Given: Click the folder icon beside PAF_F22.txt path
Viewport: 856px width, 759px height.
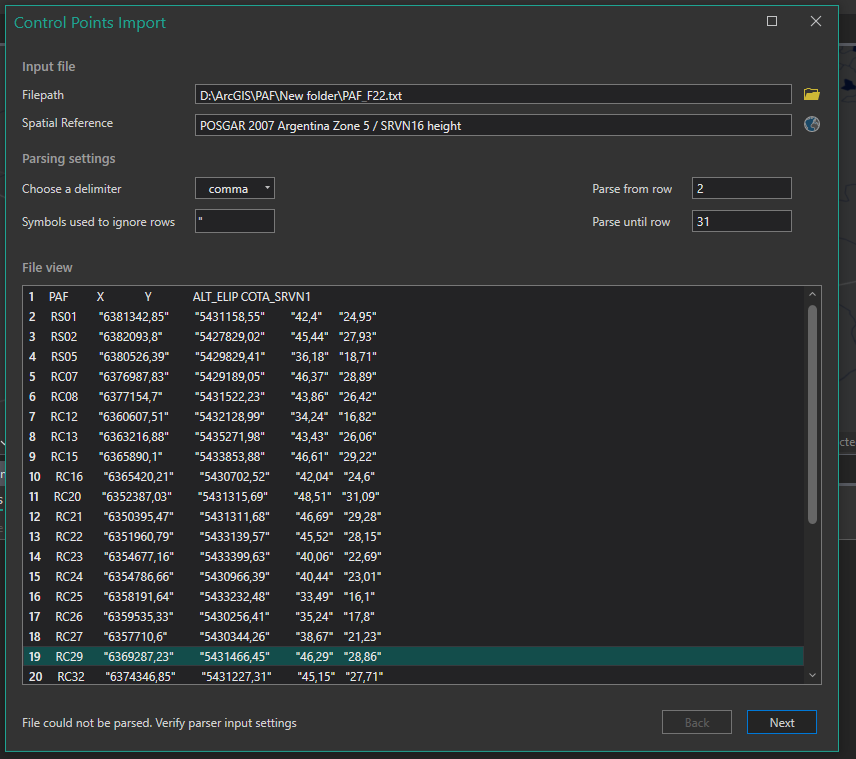Looking at the screenshot, I should point(811,94).
